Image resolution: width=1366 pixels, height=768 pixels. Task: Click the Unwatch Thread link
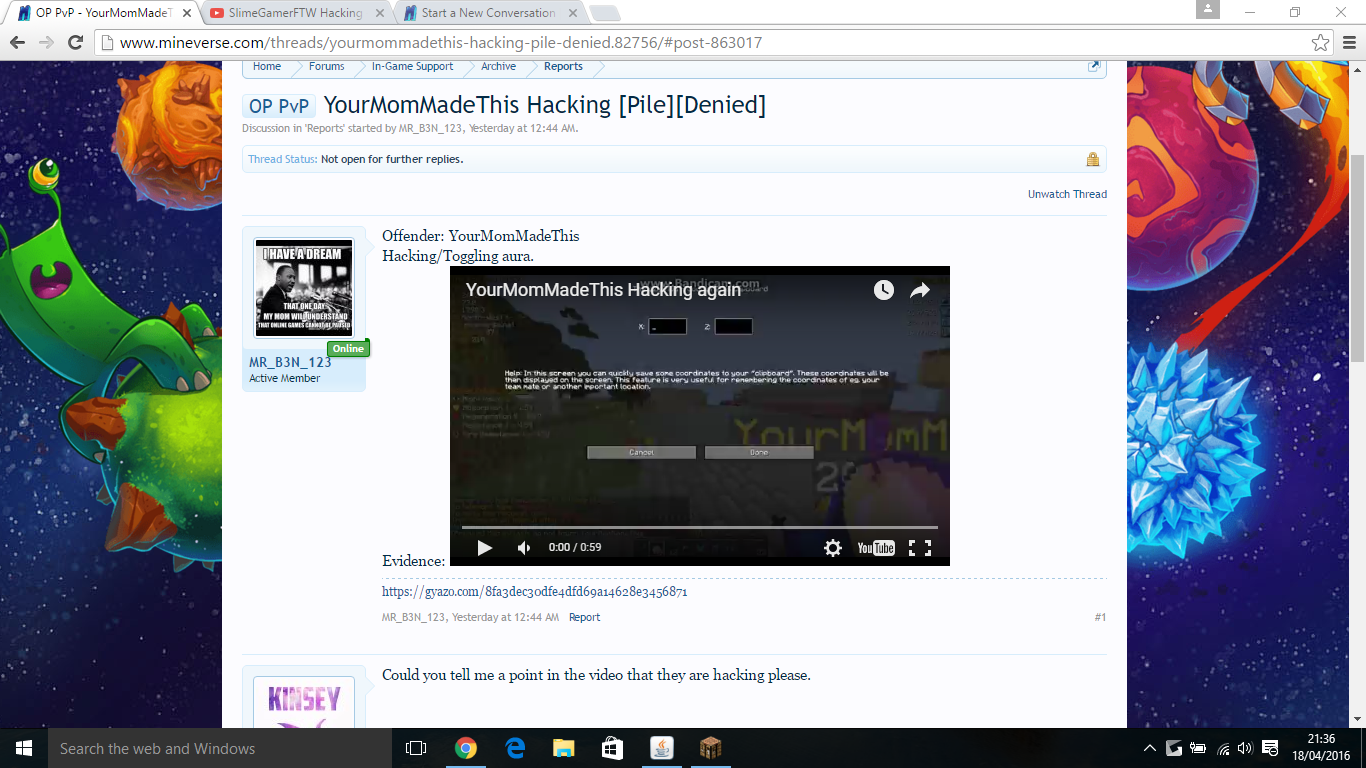pyautogui.click(x=1067, y=194)
